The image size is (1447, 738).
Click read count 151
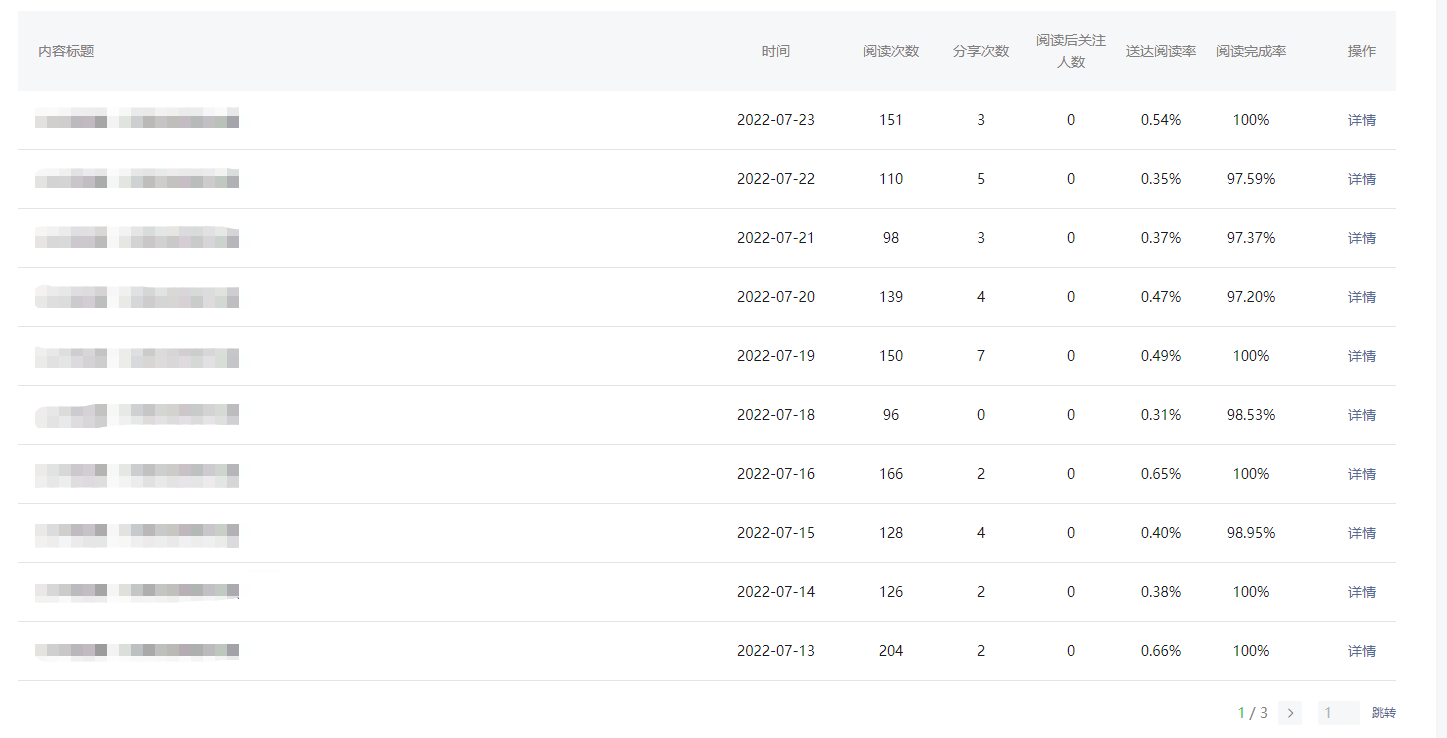click(891, 120)
